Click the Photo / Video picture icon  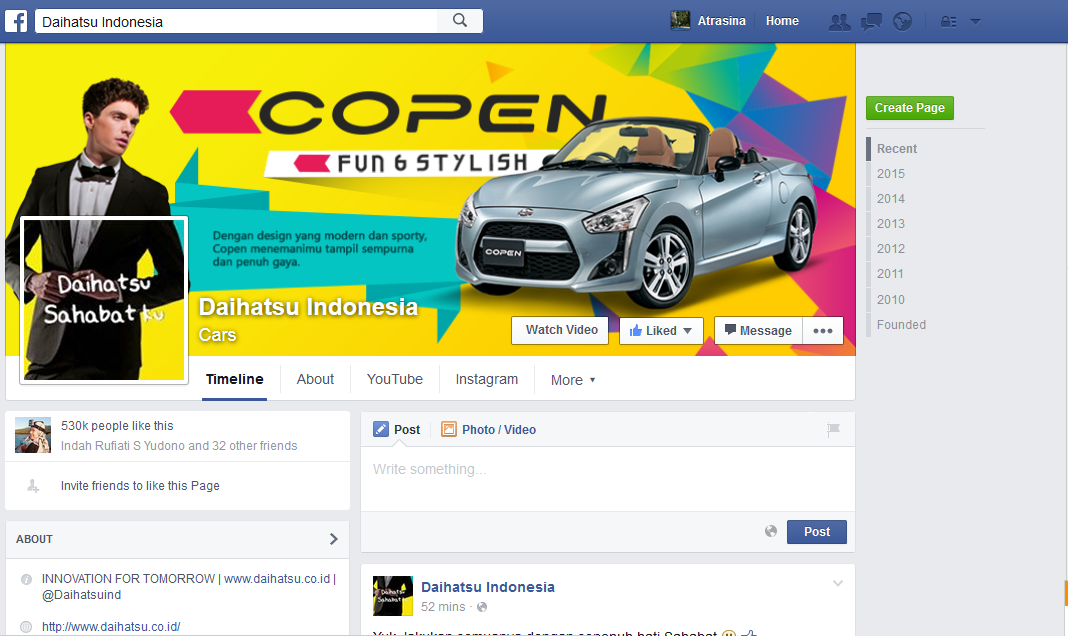tap(449, 429)
